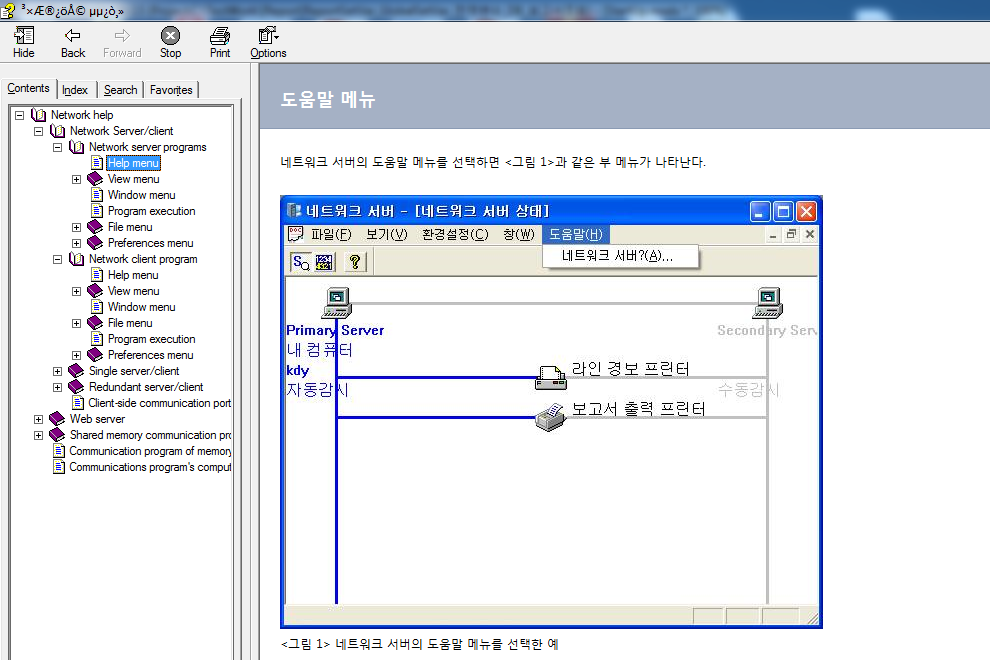Collapse the Network client program node
Viewport: 990px width, 660px height.
click(x=57, y=259)
